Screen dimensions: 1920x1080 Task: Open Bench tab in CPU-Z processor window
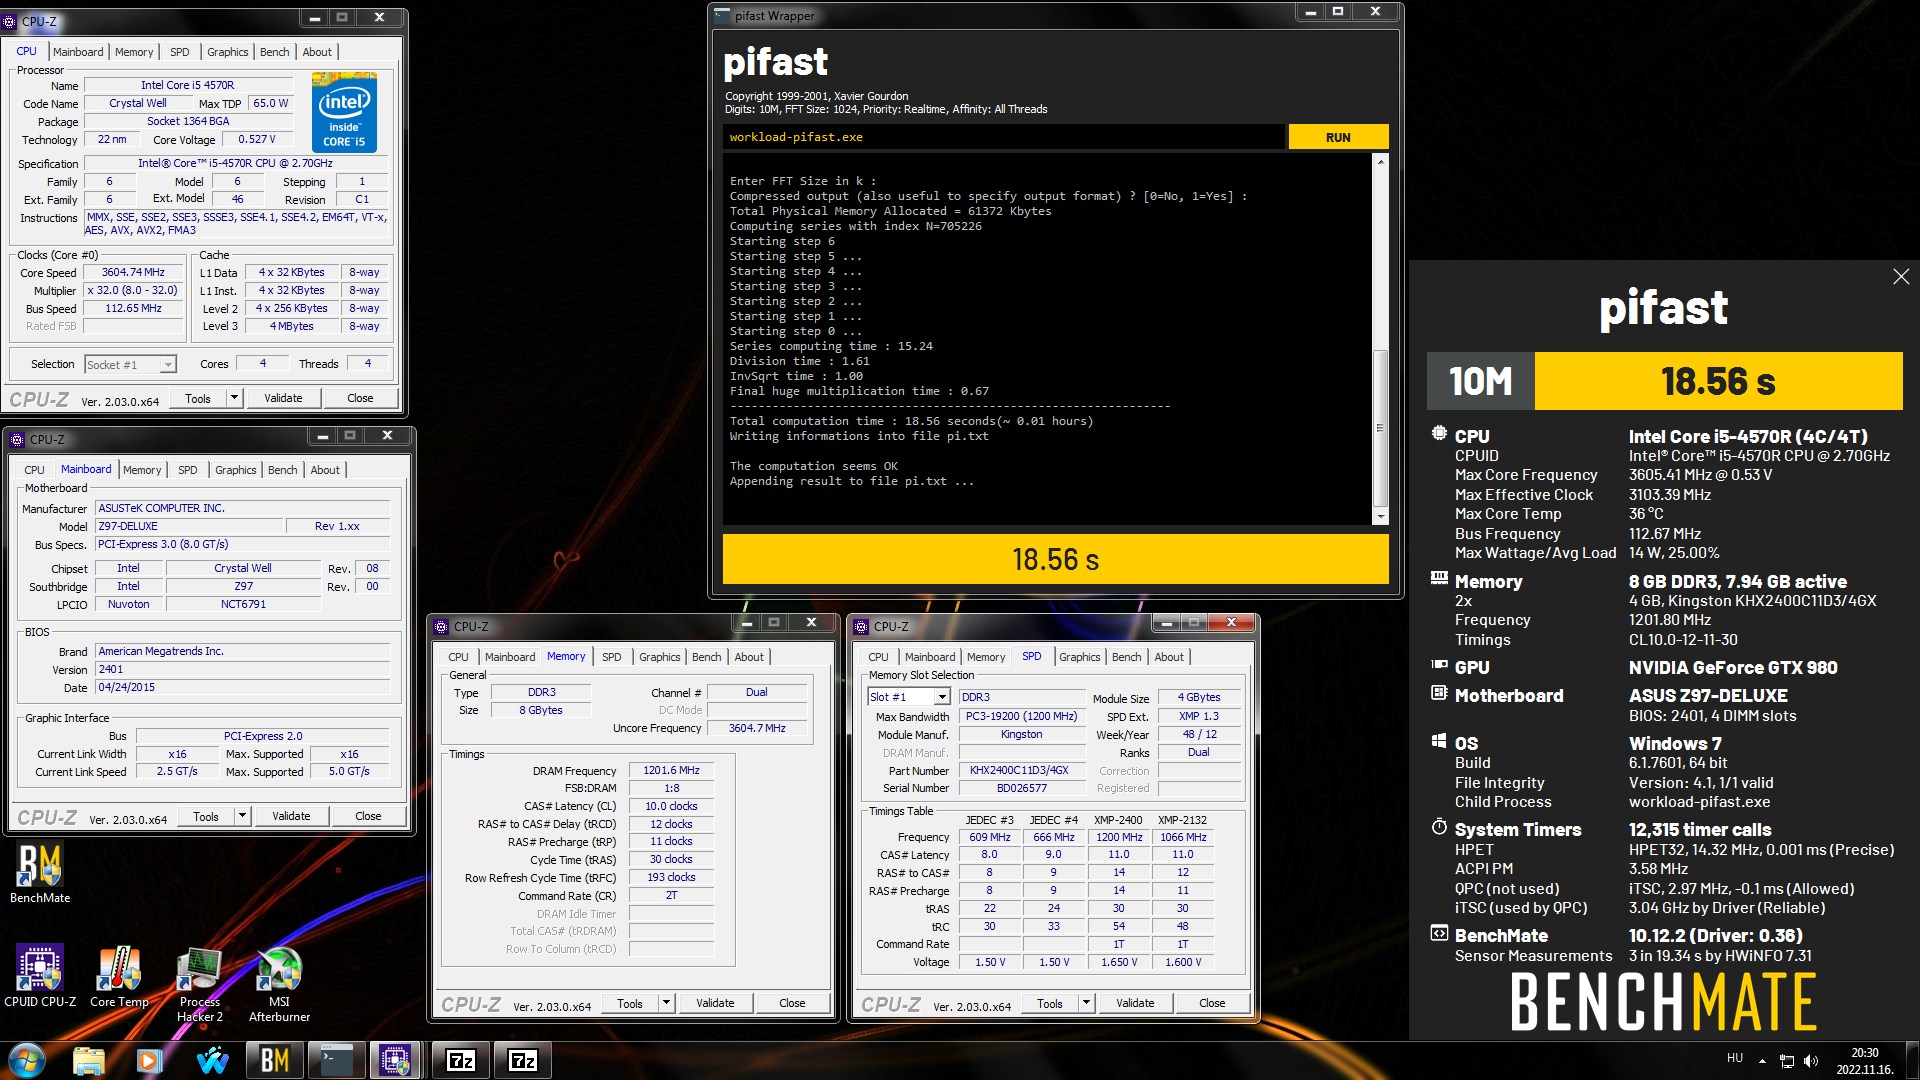(x=274, y=52)
